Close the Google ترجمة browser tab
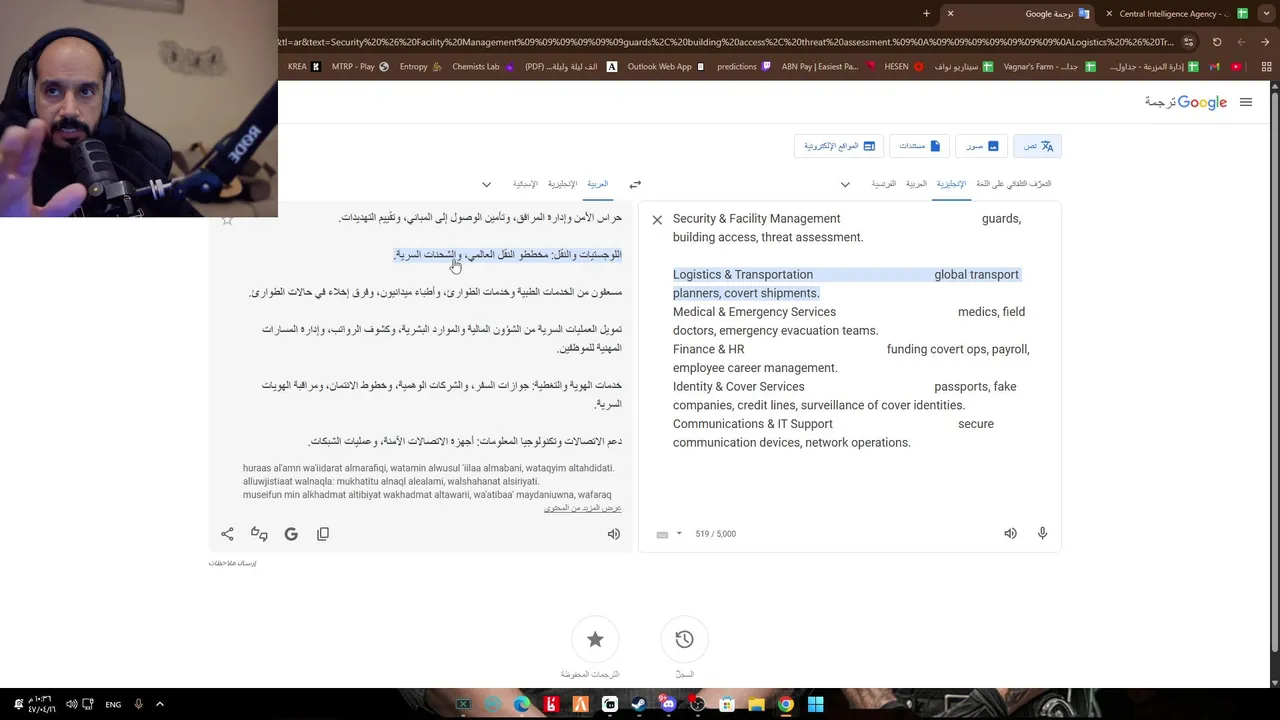The height and width of the screenshot is (720, 1280). [950, 14]
